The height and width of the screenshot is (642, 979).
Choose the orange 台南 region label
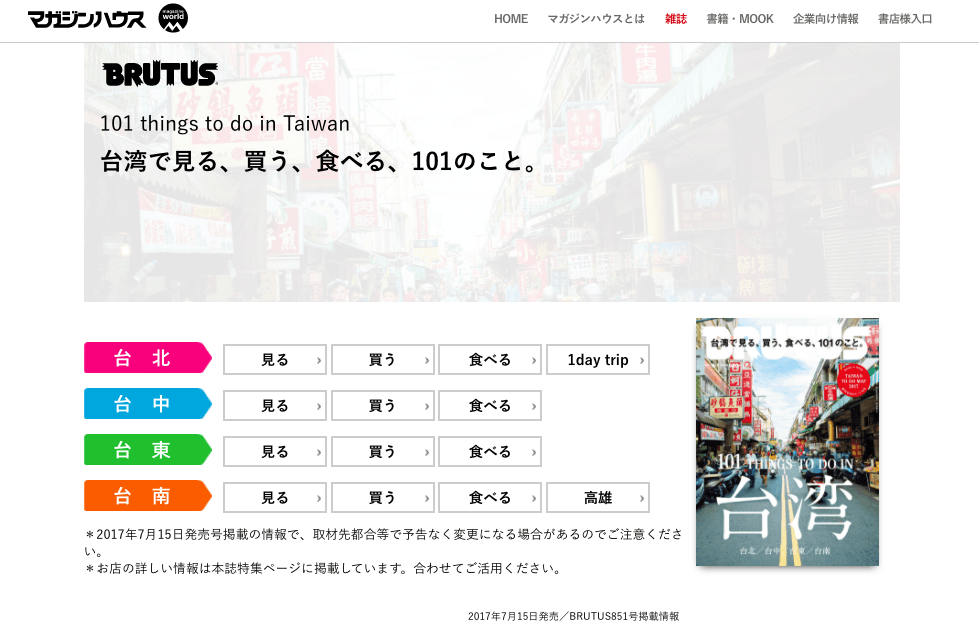147,496
